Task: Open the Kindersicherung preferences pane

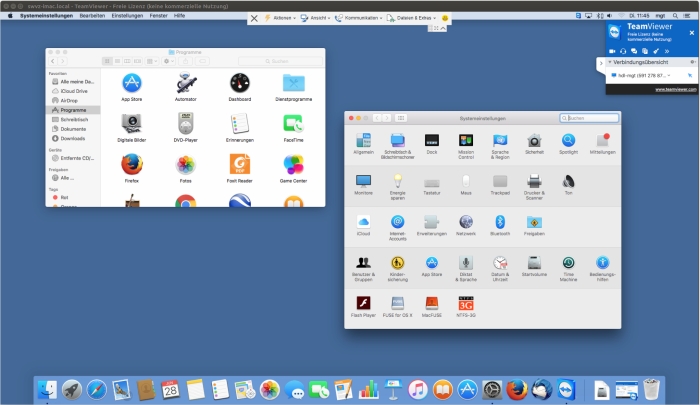Action: click(397, 269)
